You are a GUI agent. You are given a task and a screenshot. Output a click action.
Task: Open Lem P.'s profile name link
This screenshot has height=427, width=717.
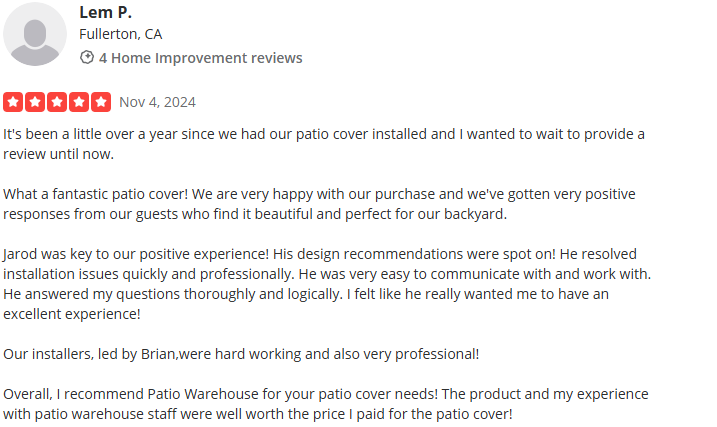click(x=105, y=12)
